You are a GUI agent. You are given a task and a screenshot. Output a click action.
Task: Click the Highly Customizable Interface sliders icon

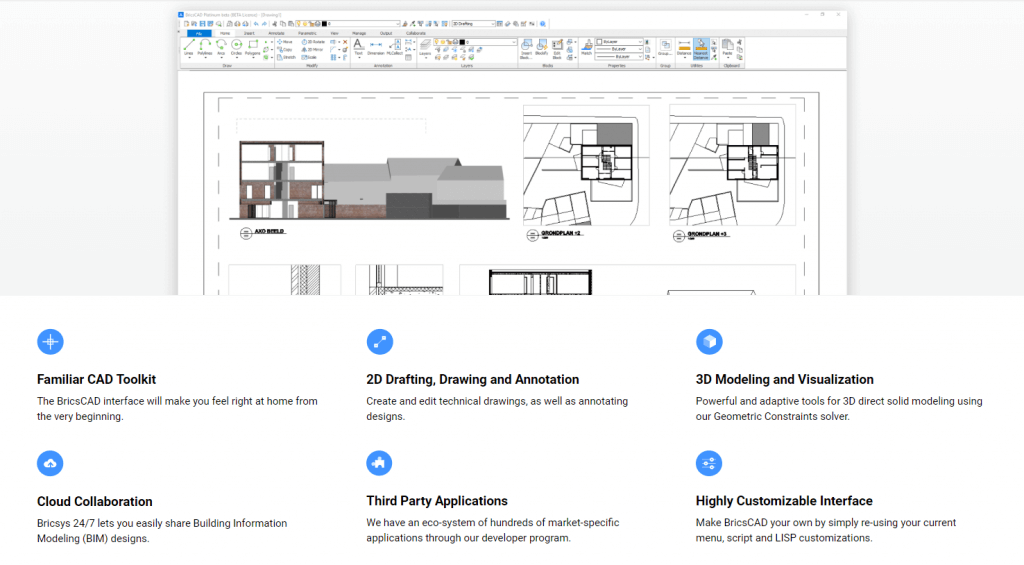click(709, 463)
